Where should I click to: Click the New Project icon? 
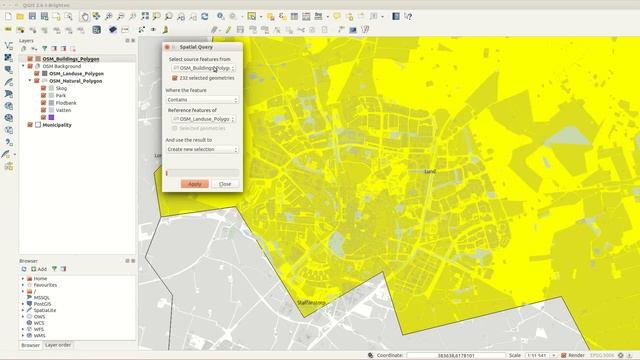pos(8,16)
